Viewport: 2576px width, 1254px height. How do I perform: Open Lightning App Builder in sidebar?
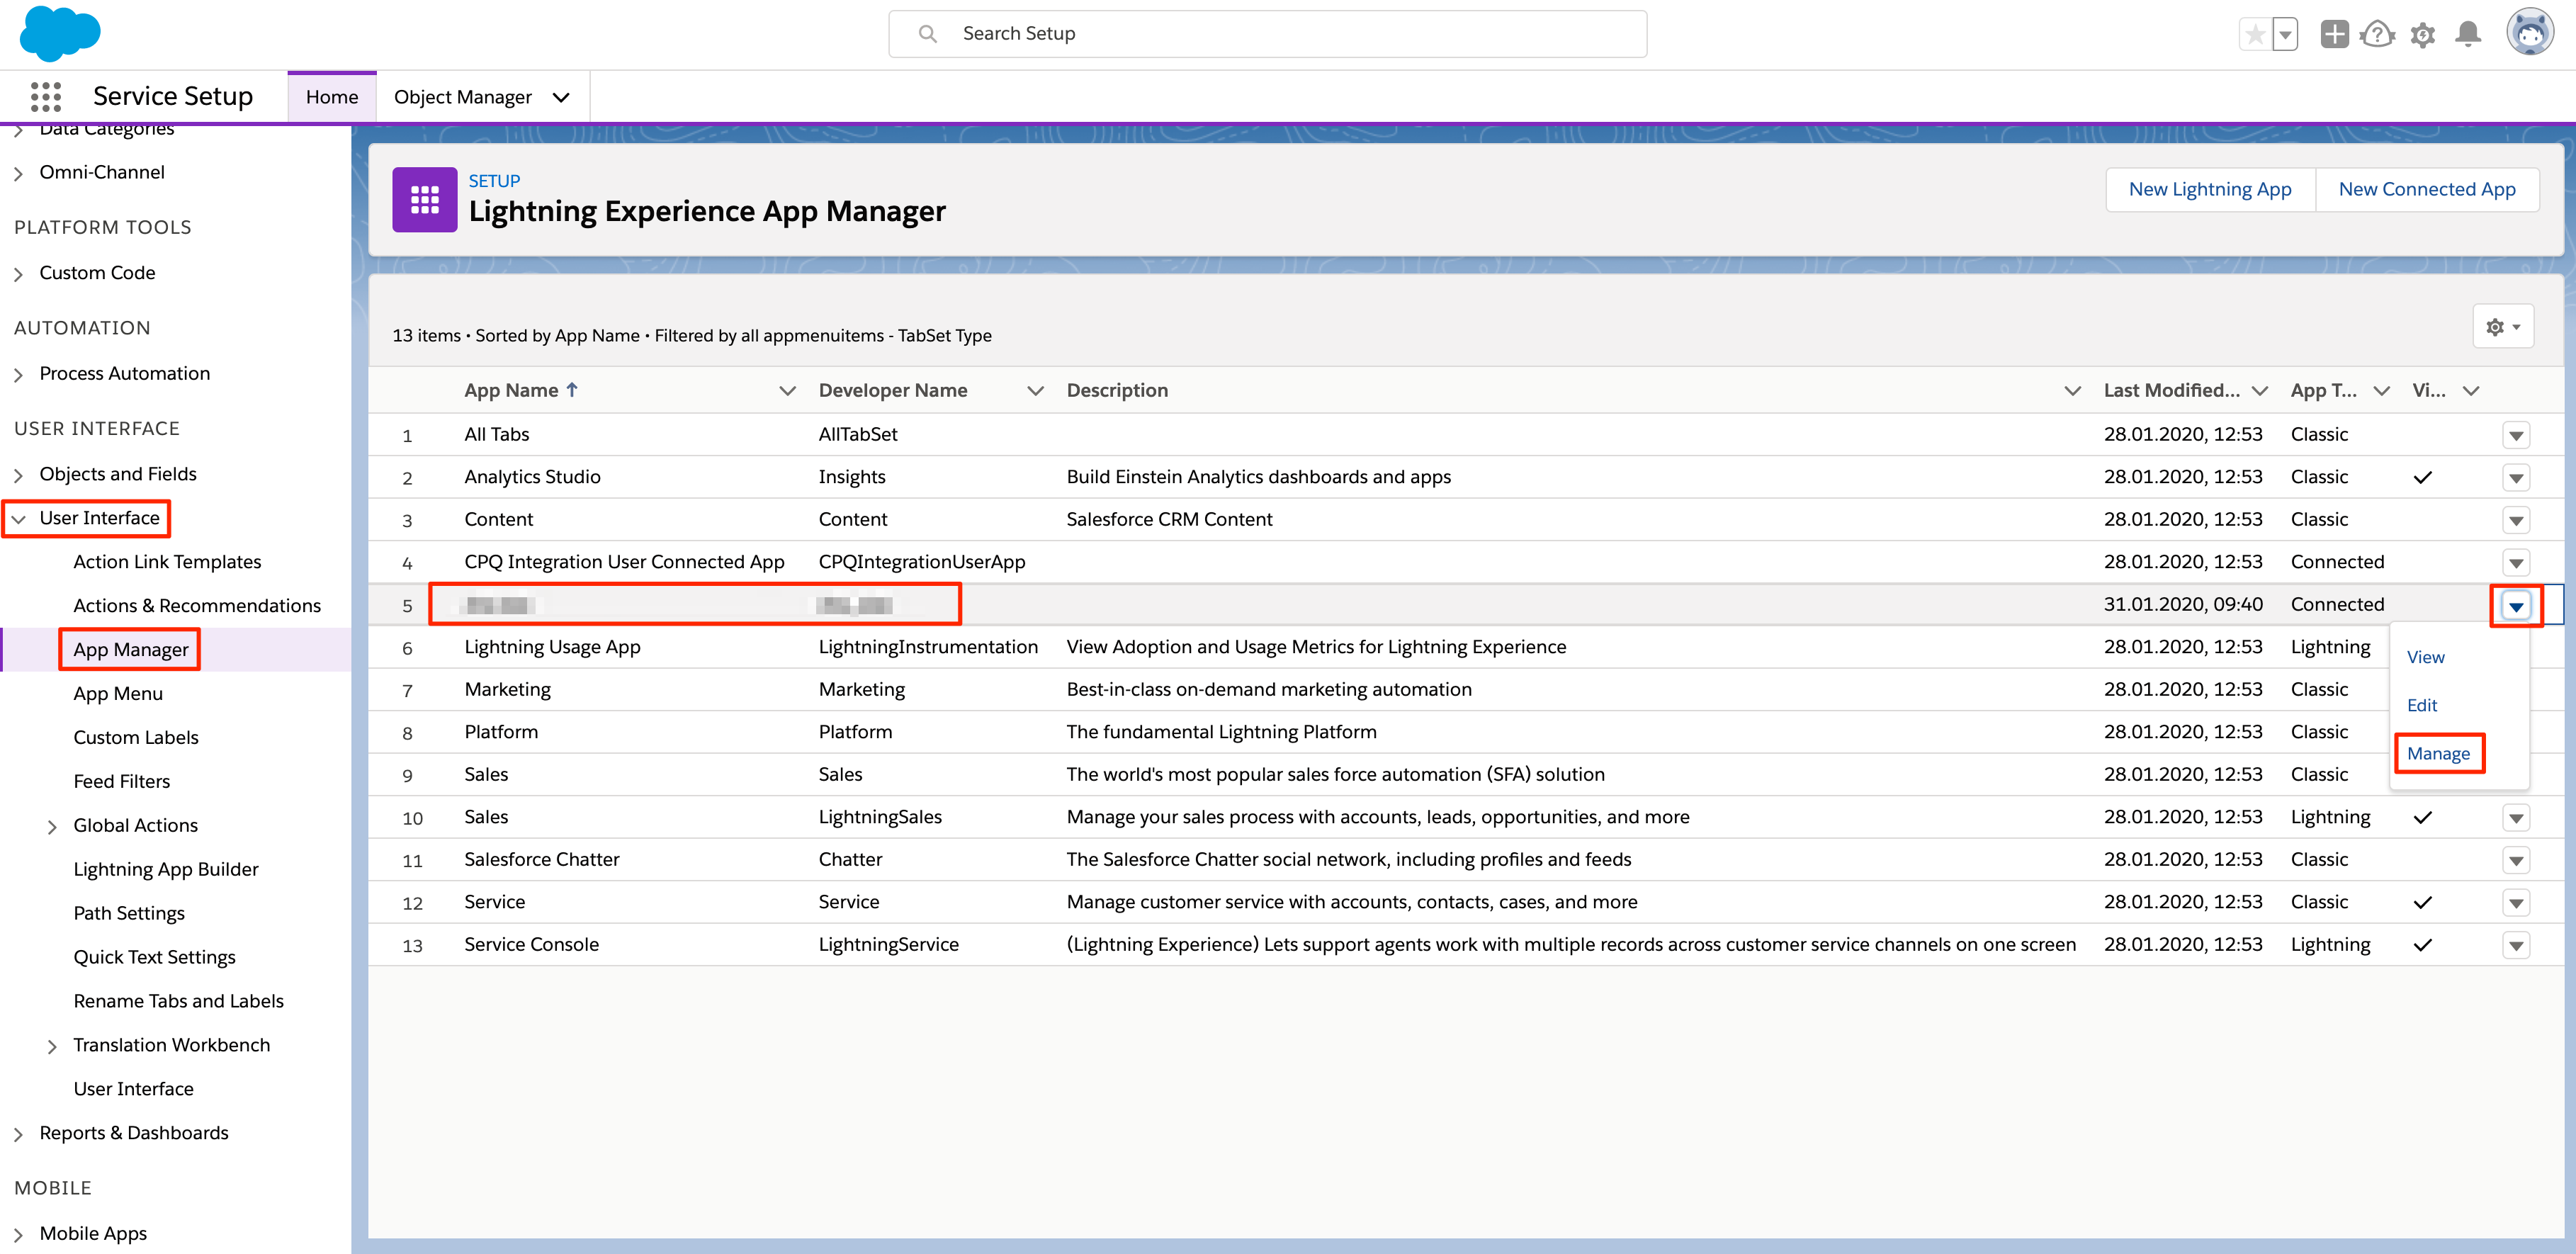pos(166,870)
